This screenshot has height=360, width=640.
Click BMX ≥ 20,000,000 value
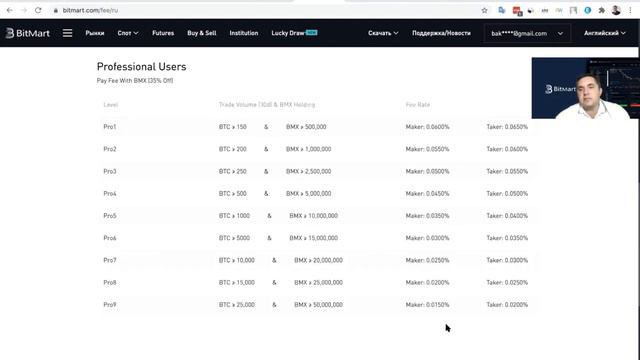[x=318, y=260]
